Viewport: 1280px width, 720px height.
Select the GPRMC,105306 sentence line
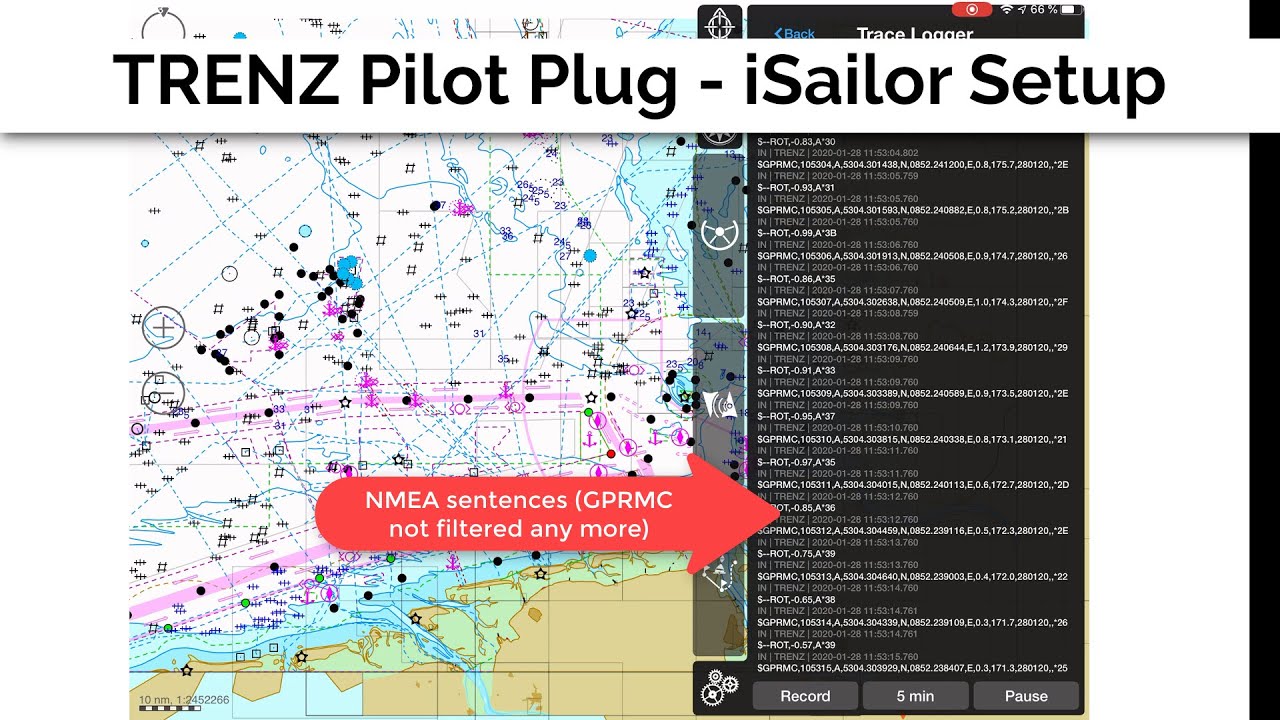[912, 256]
